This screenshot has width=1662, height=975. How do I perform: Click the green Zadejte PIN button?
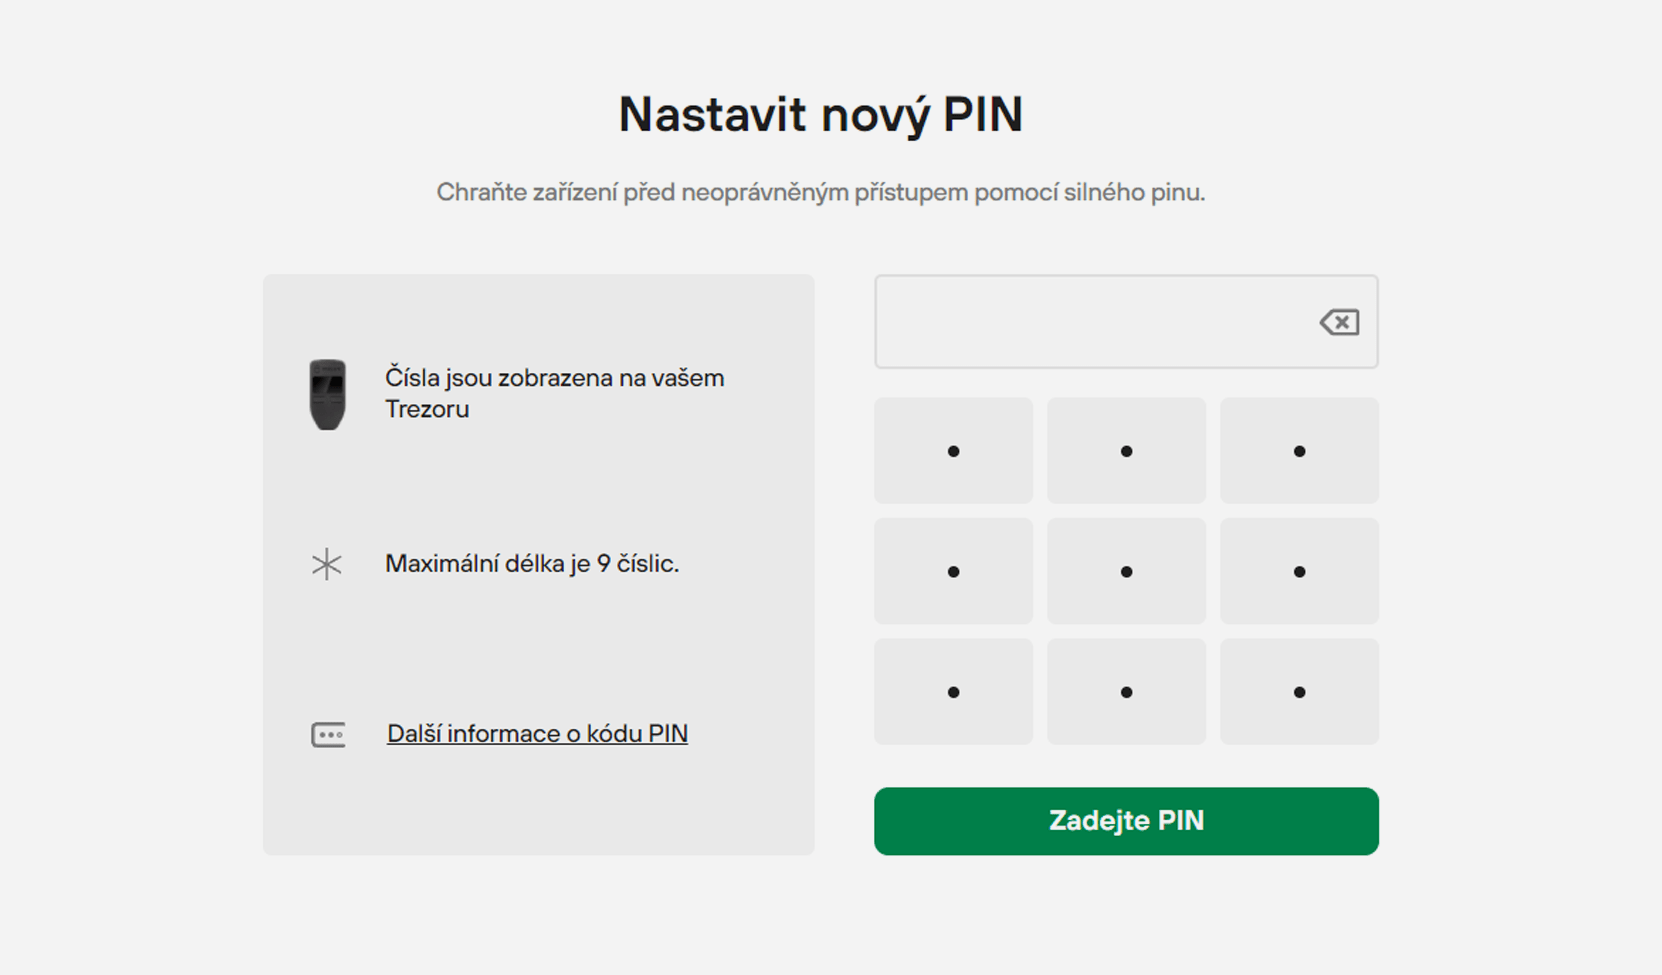pos(1126,821)
